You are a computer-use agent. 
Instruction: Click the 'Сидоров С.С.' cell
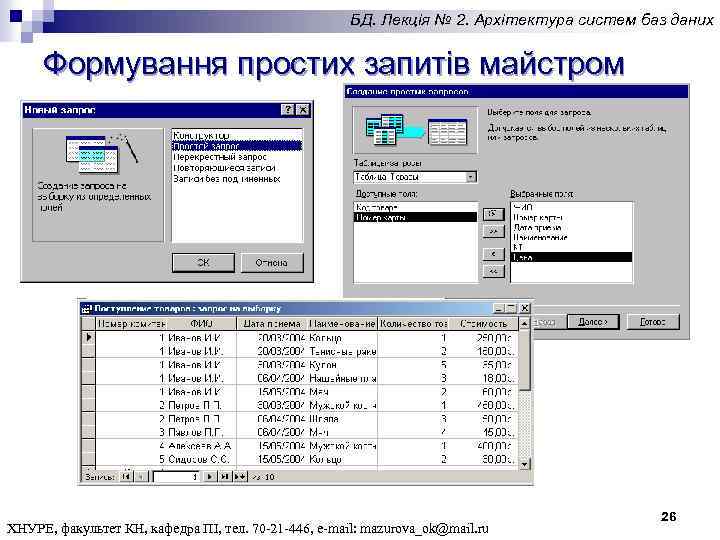(201, 459)
